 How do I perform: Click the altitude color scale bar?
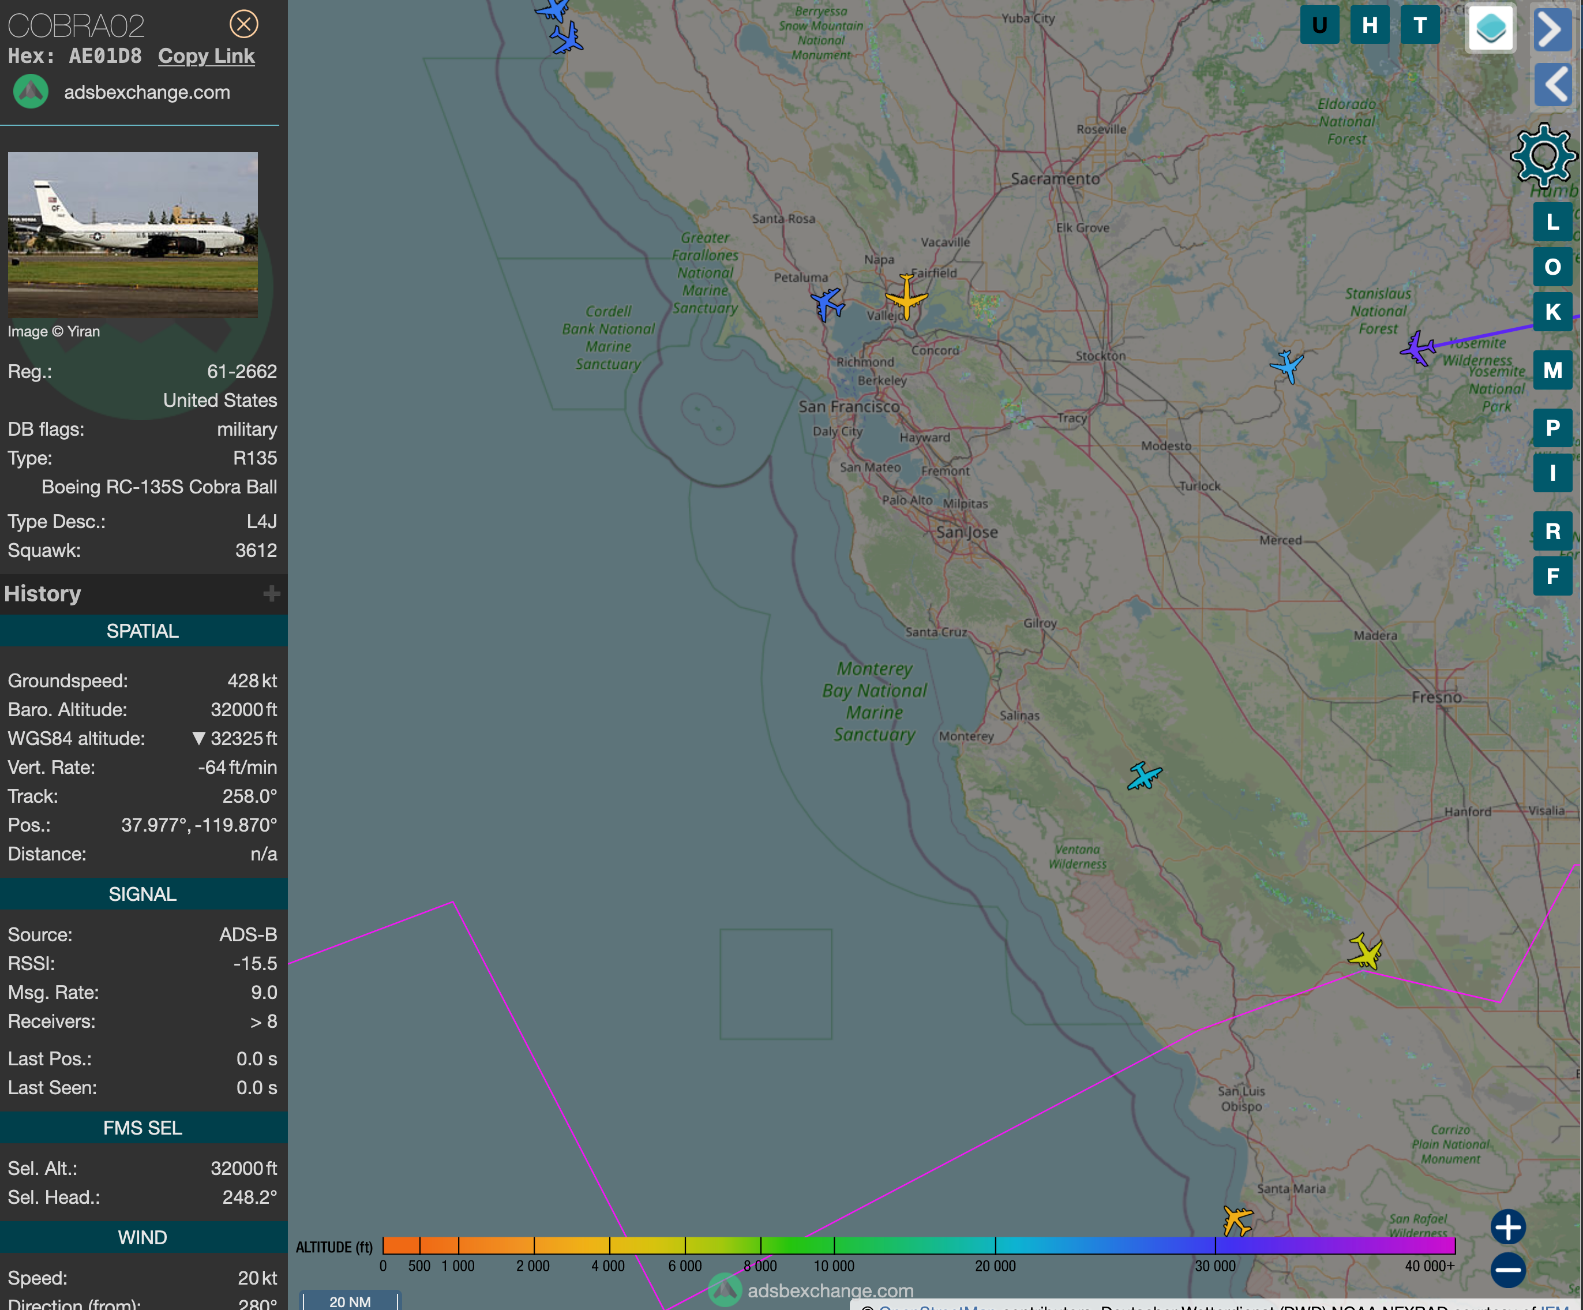[918, 1245]
